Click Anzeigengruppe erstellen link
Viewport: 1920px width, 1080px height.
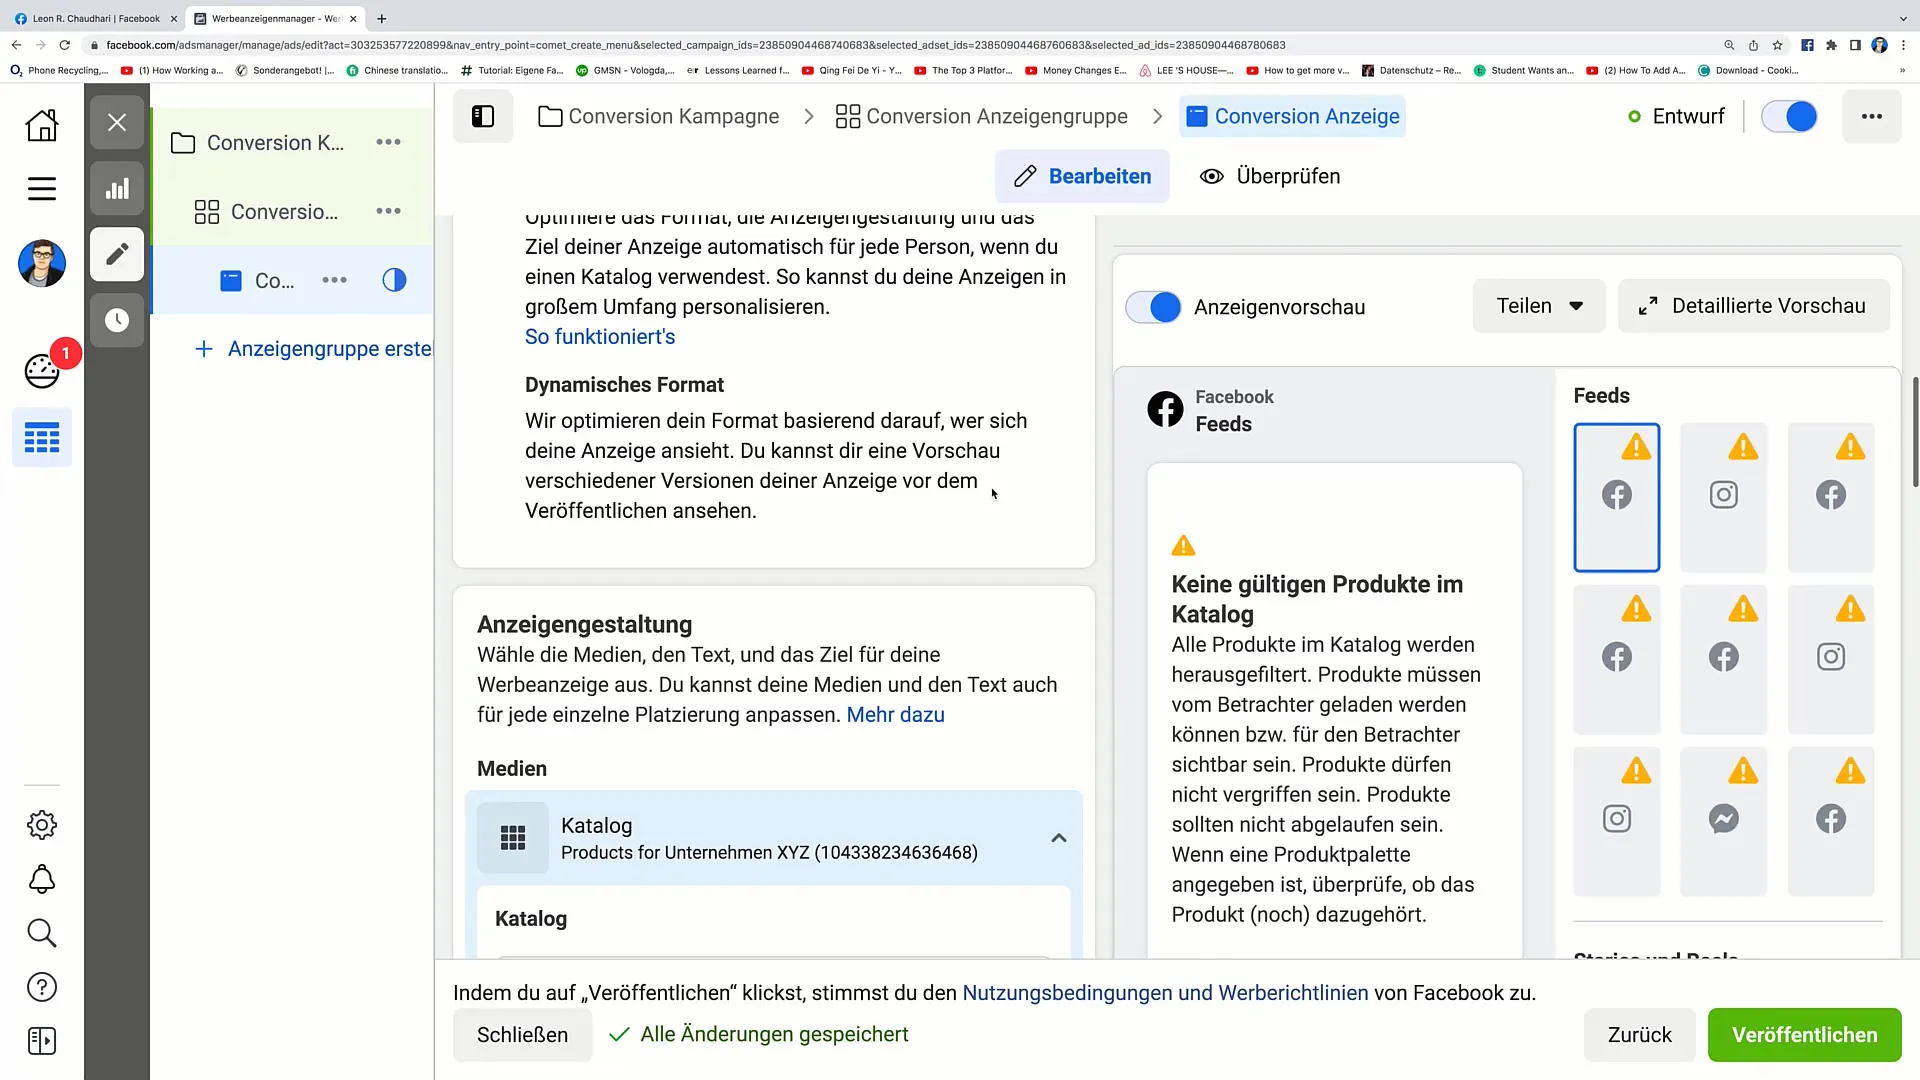point(314,349)
